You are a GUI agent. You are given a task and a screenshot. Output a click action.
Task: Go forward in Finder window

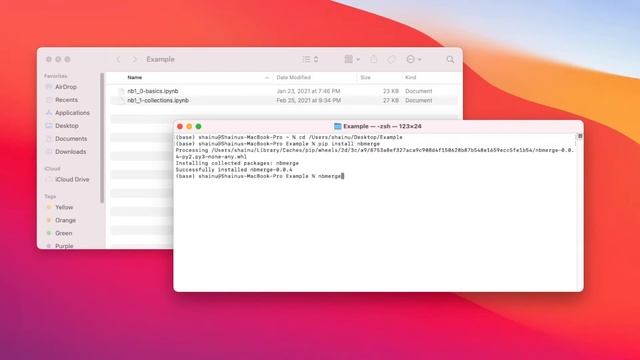(x=134, y=60)
